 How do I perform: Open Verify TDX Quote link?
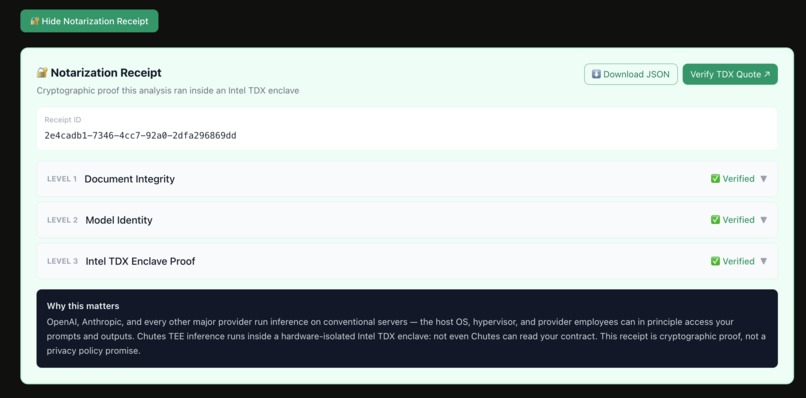730,74
